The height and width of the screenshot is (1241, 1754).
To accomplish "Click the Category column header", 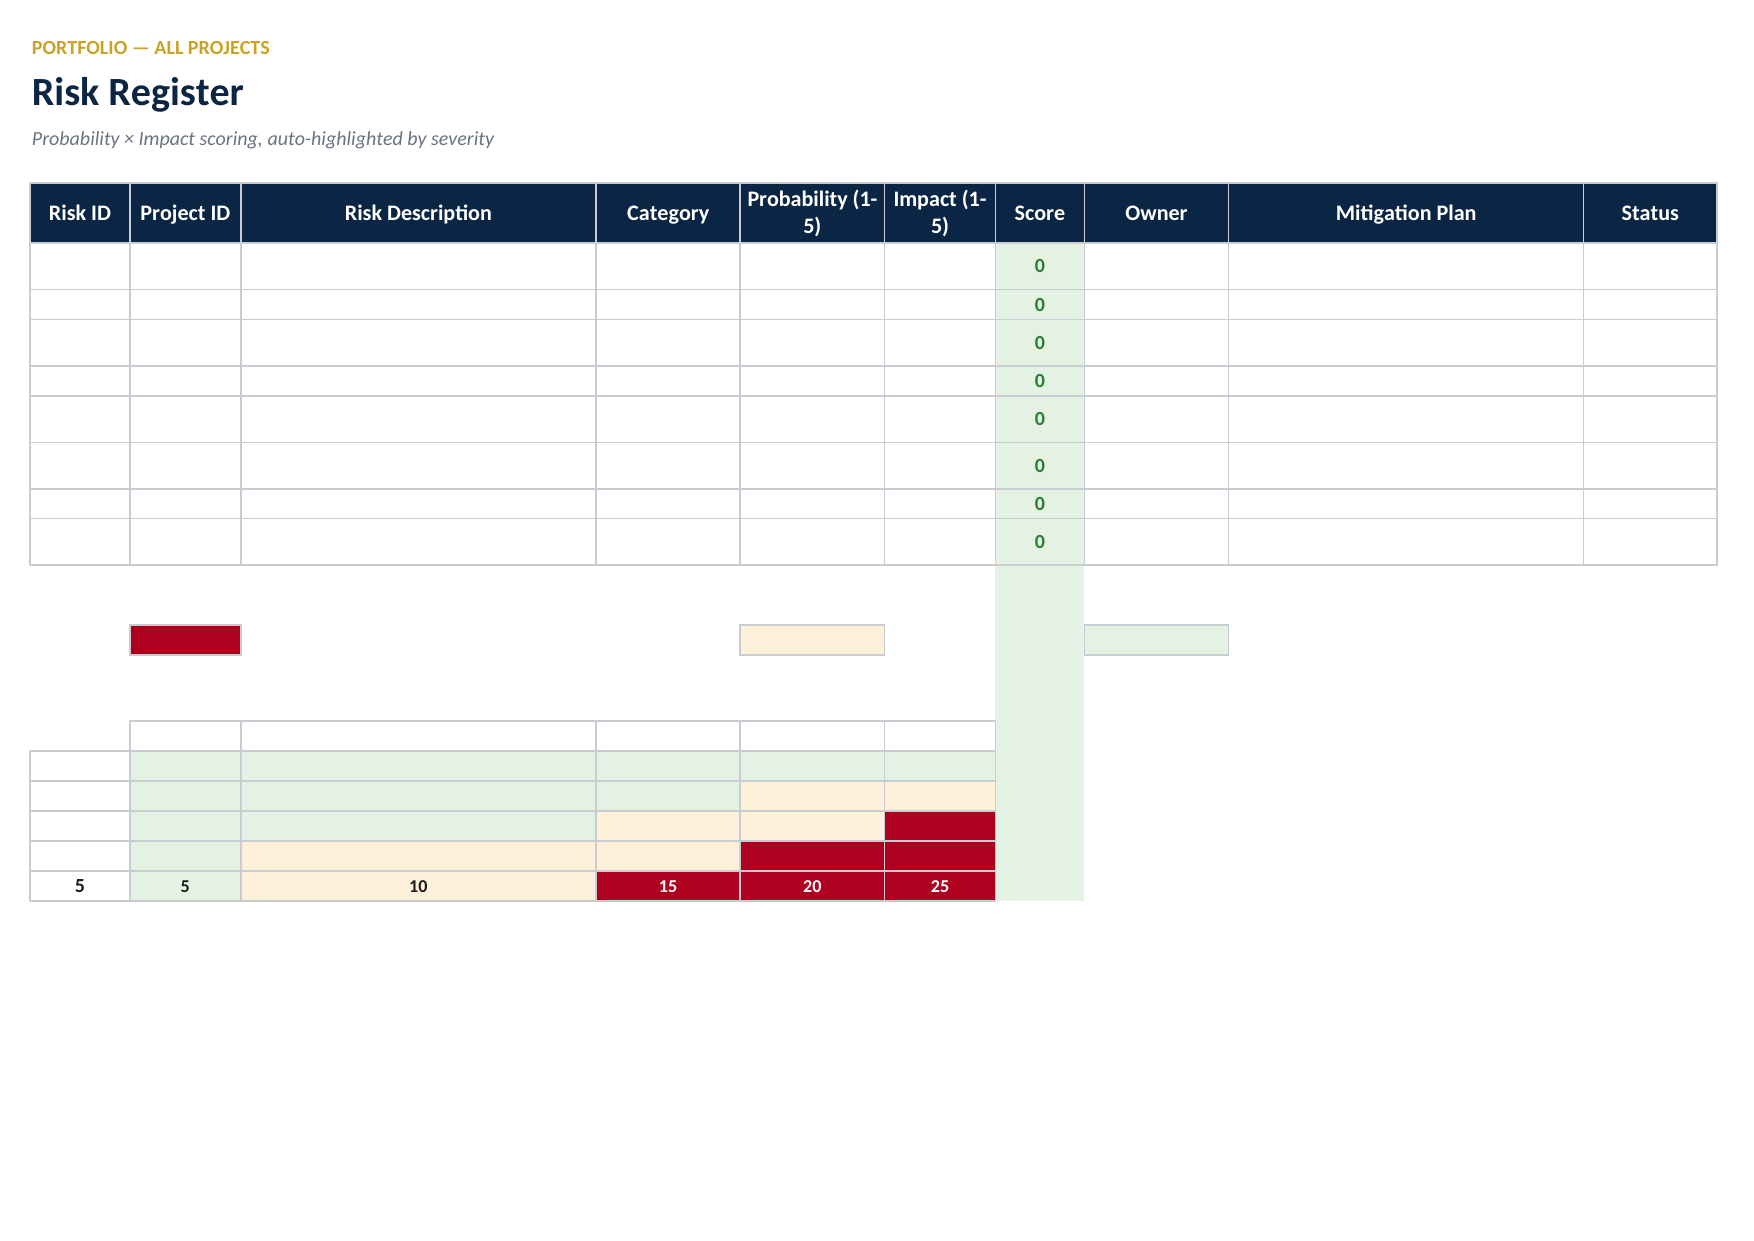I will (x=668, y=213).
